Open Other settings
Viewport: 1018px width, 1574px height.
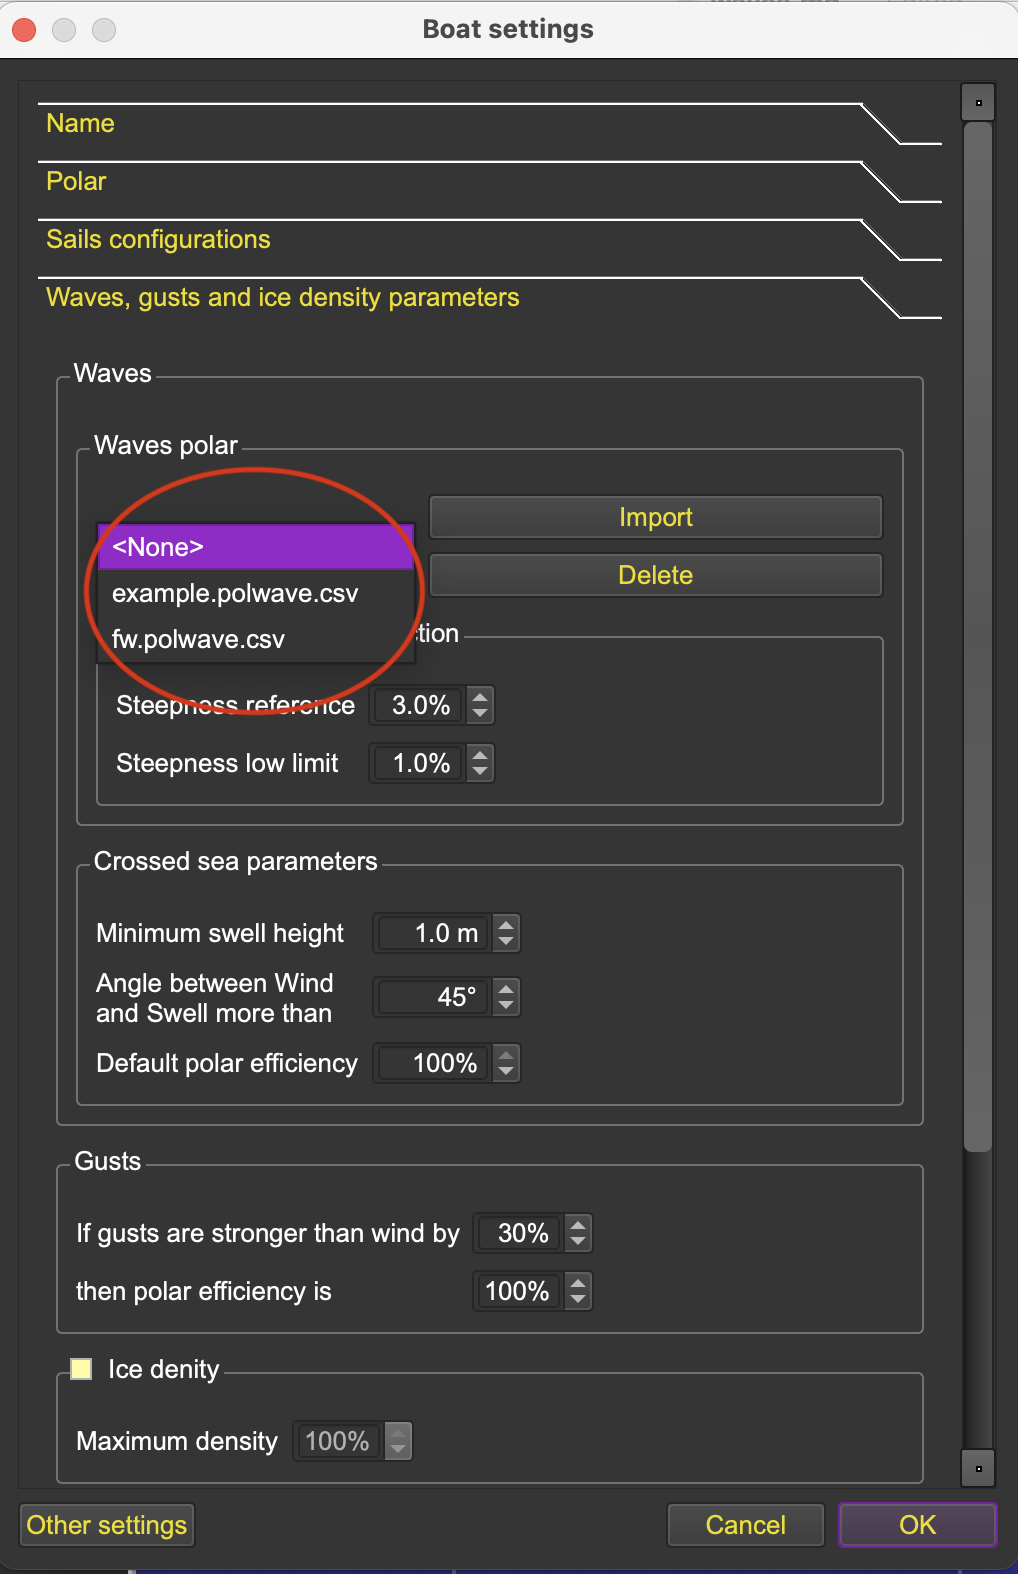[x=107, y=1525]
